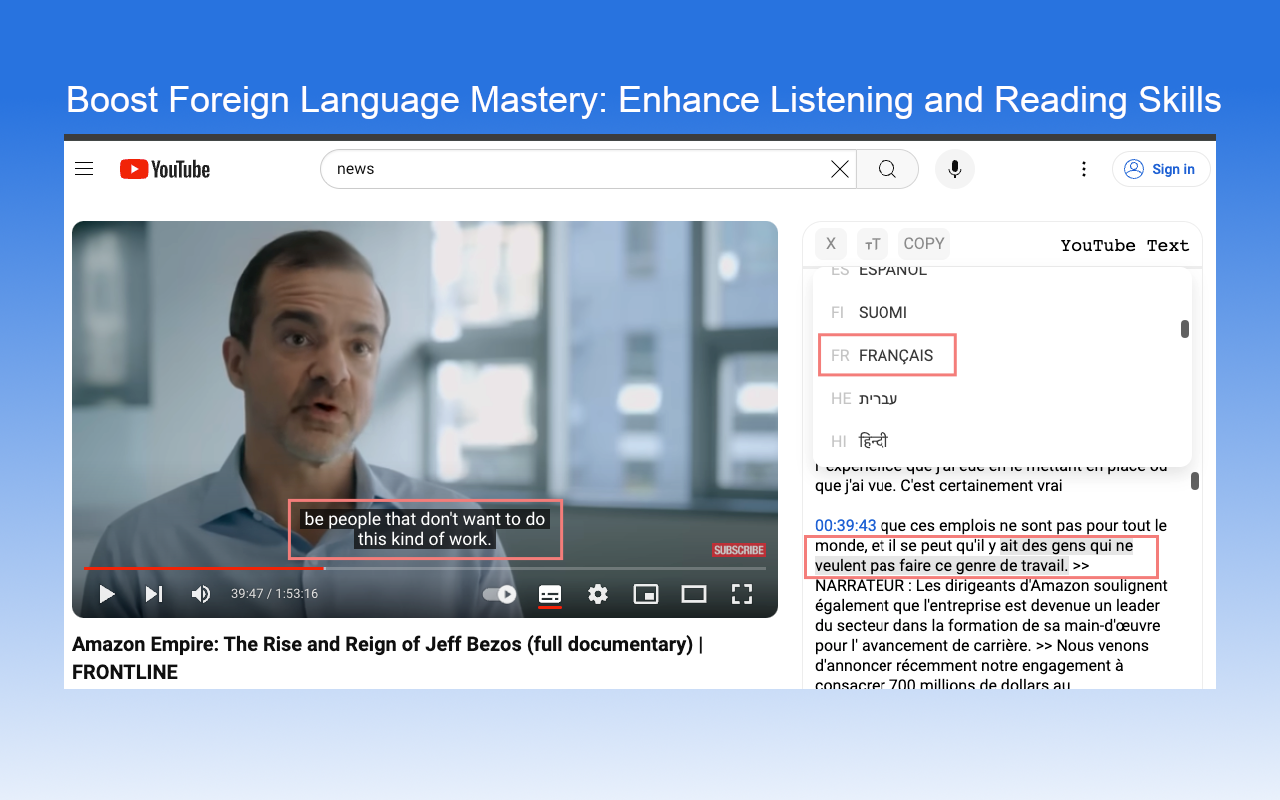Jump to timestamp 00:39:43 in the transcript
Viewport: 1280px width, 800px height.
click(x=845, y=525)
